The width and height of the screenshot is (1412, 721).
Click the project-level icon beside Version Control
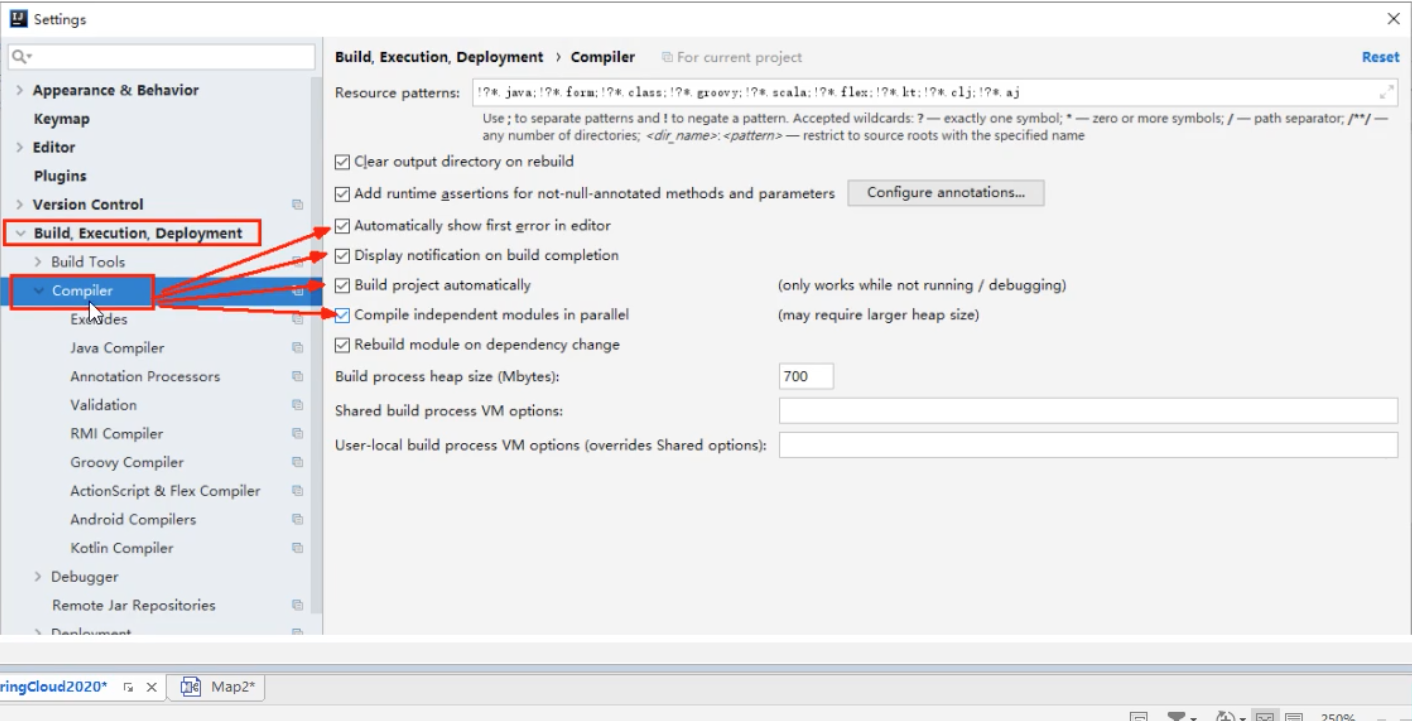(297, 205)
